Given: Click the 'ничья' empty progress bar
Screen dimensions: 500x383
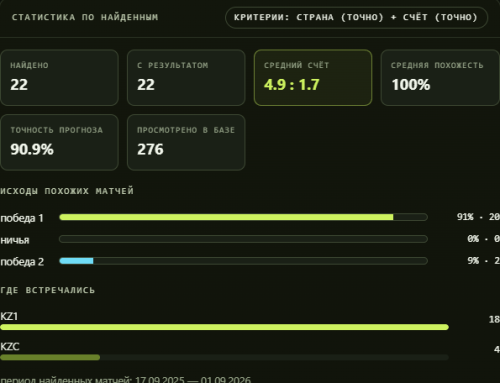Looking at the screenshot, I should 243,239.
